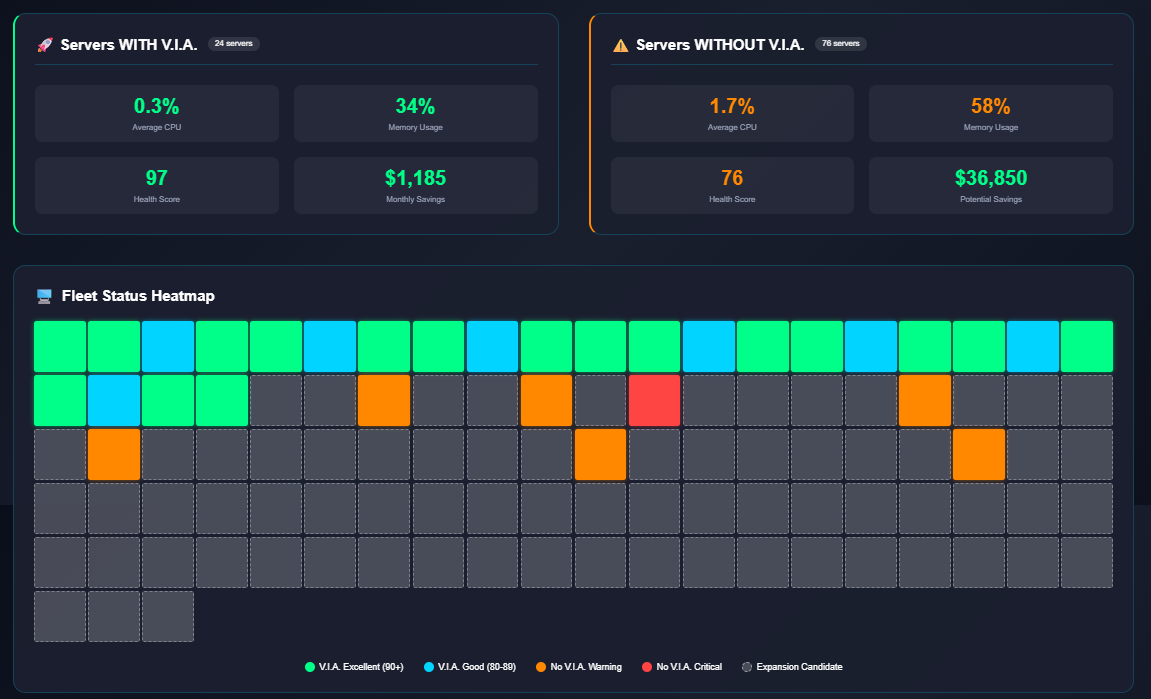Select the 1.7% Average CPU card

(x=732, y=113)
